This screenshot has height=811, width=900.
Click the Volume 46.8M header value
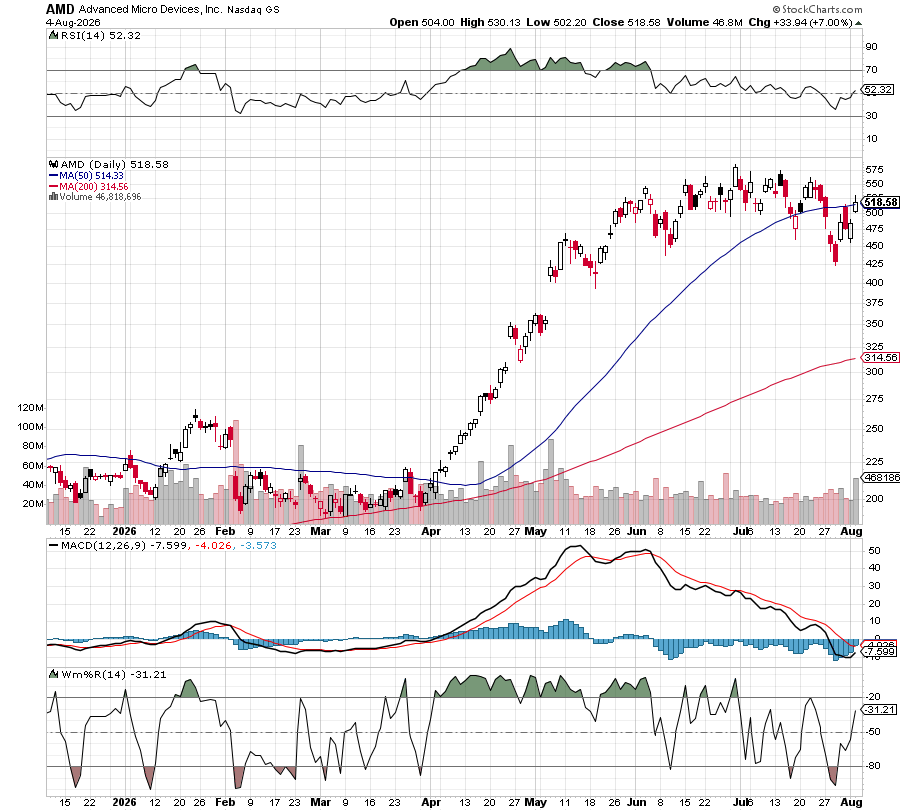pyautogui.click(x=705, y=22)
